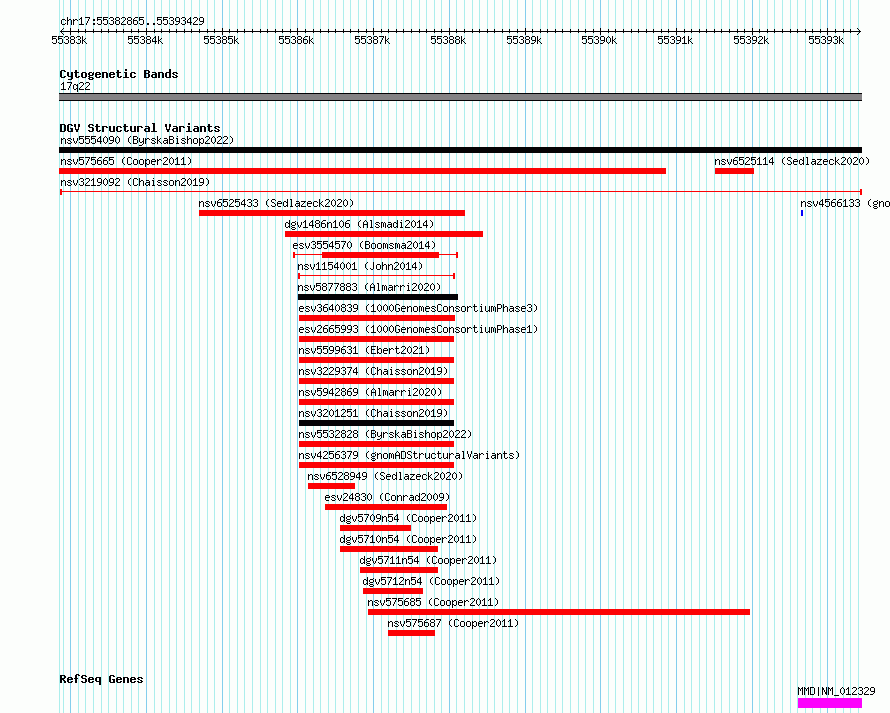Select the short red nsv6525114 variant bar
This screenshot has width=890, height=713.
(734, 171)
